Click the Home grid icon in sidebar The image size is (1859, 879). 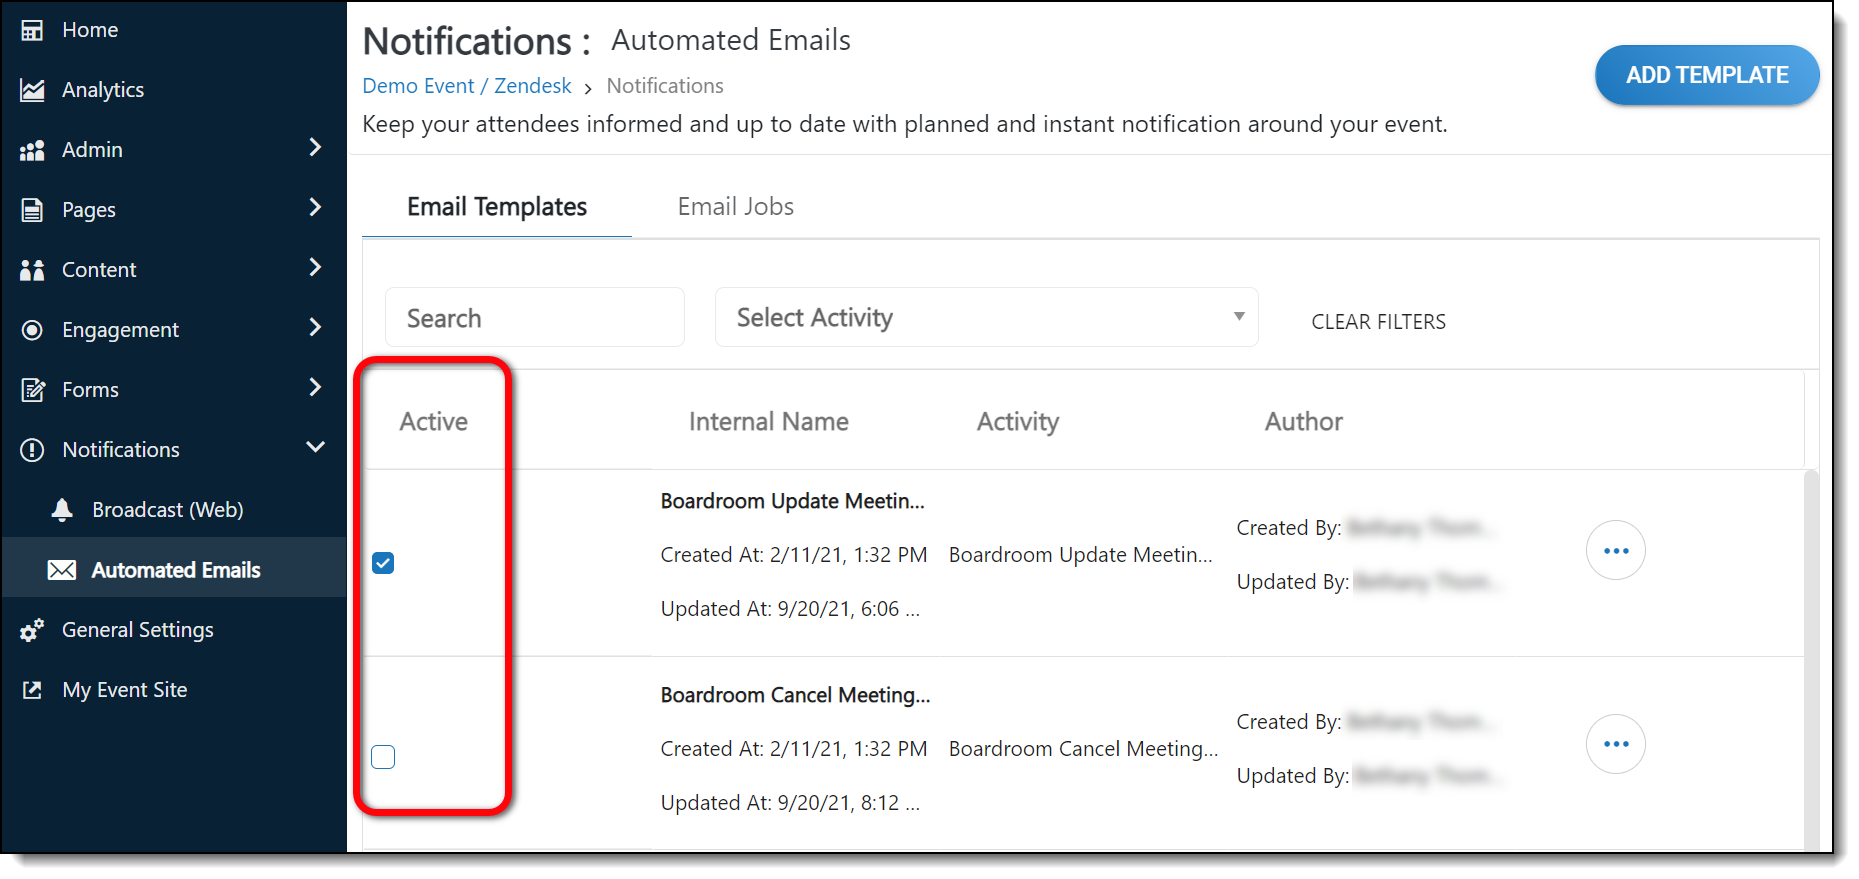click(32, 30)
